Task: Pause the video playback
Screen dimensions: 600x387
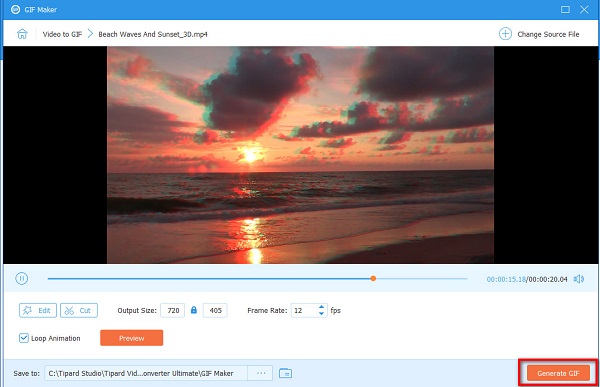Action: click(21, 278)
